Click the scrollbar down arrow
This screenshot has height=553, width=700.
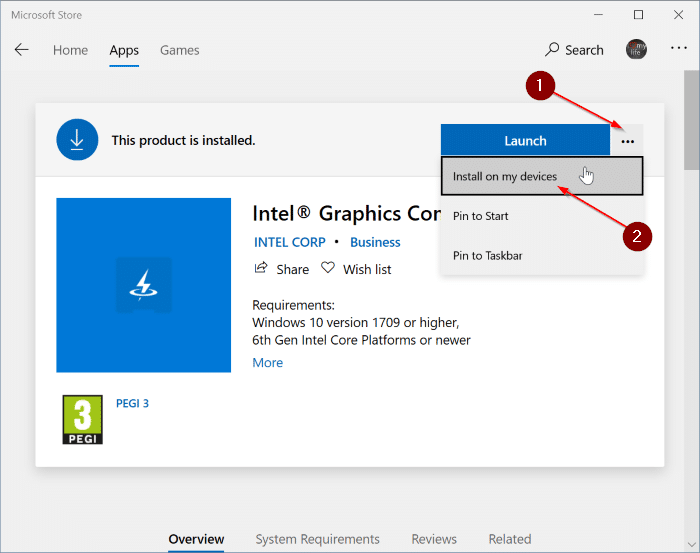pyautogui.click(x=692, y=545)
